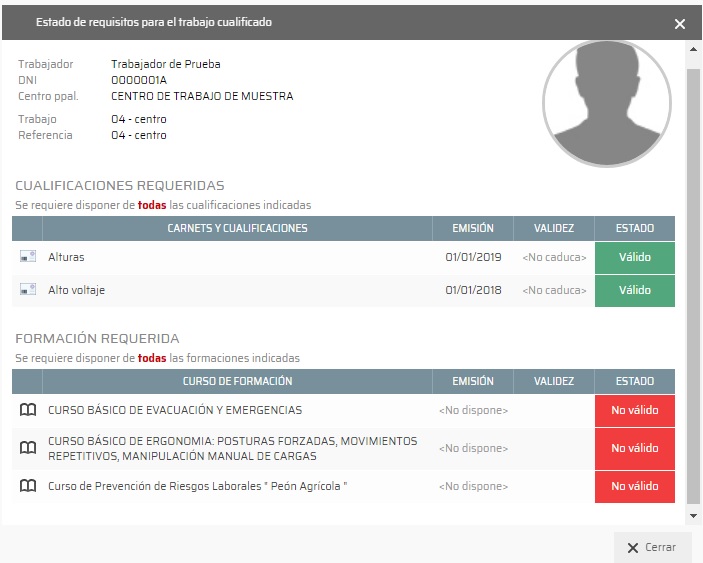Click the card icon beside Alto voltaje
This screenshot has height=563, width=703.
pyautogui.click(x=28, y=290)
